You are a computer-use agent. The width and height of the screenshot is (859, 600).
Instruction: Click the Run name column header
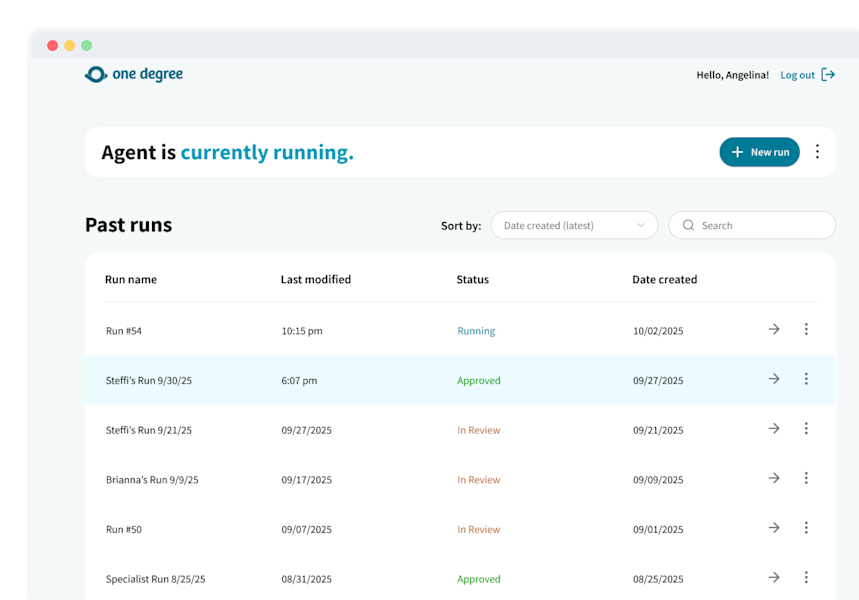[131, 279]
